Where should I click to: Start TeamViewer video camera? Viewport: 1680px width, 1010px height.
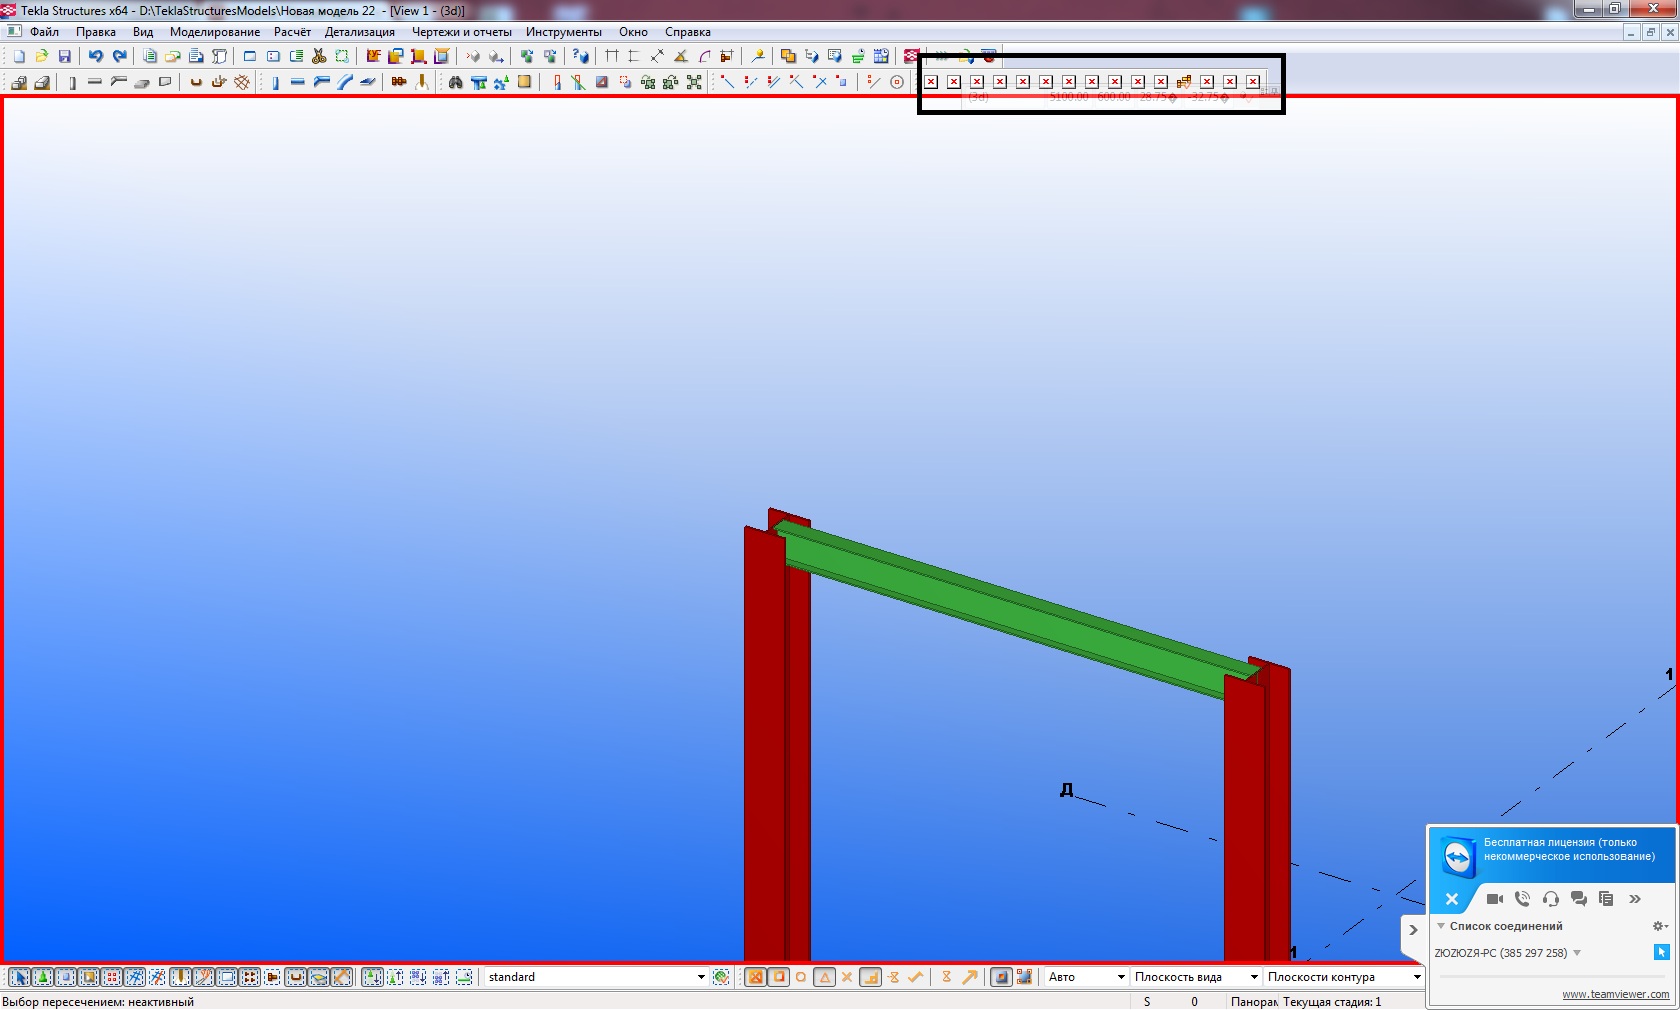[1494, 899]
